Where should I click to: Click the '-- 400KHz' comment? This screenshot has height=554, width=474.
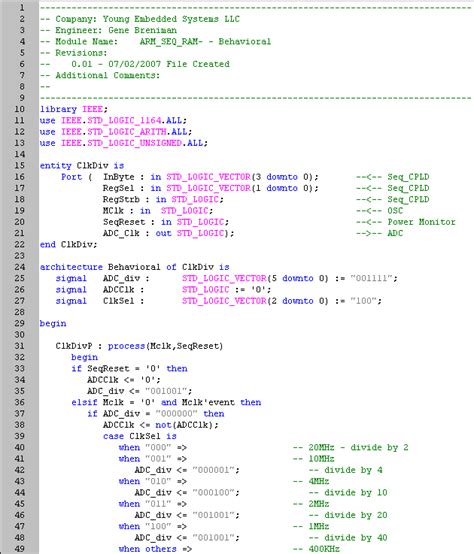[x=316, y=549]
